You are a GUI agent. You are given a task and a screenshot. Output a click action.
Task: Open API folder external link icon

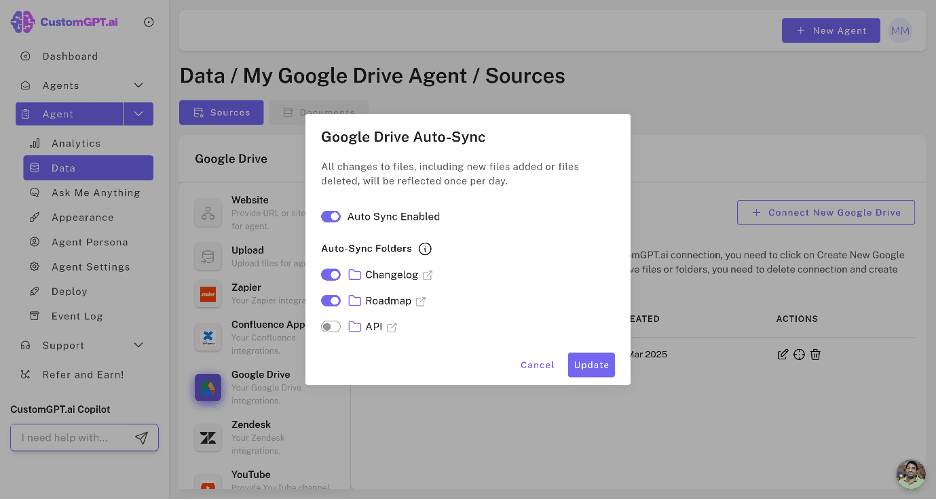pyautogui.click(x=392, y=327)
